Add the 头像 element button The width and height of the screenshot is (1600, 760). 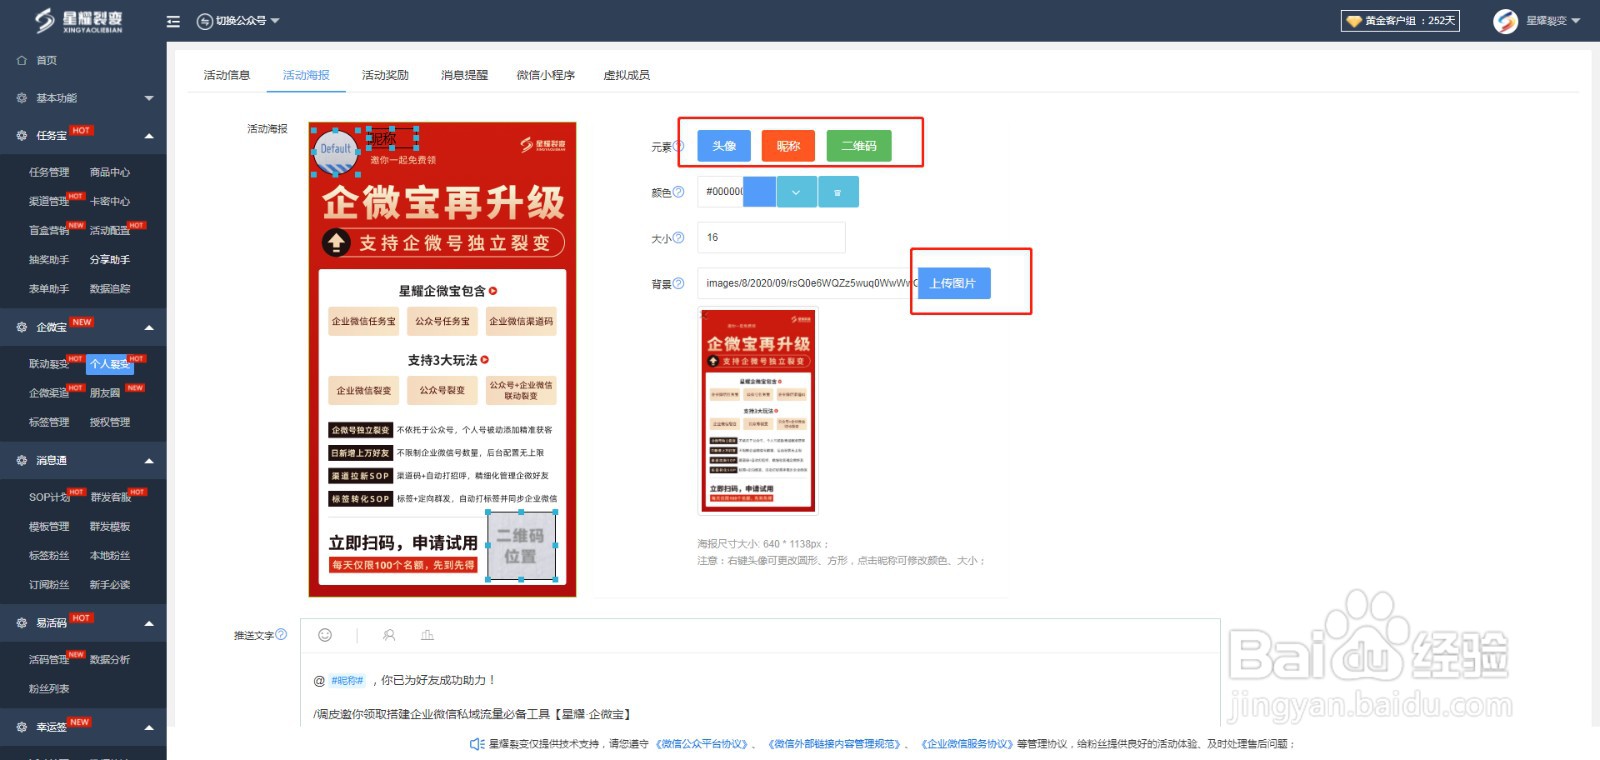click(724, 146)
